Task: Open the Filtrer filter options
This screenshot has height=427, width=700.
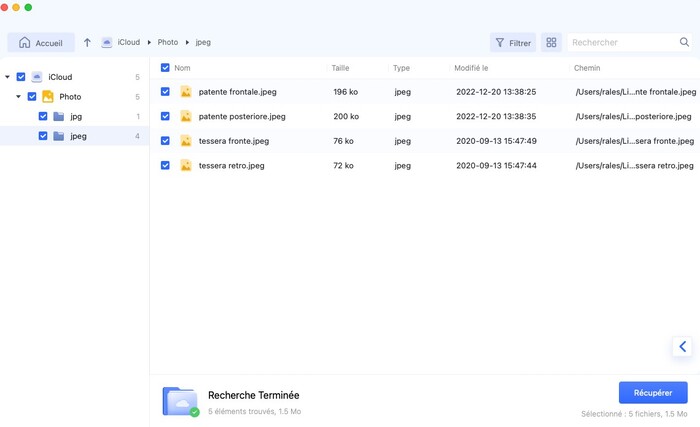Action: [512, 43]
